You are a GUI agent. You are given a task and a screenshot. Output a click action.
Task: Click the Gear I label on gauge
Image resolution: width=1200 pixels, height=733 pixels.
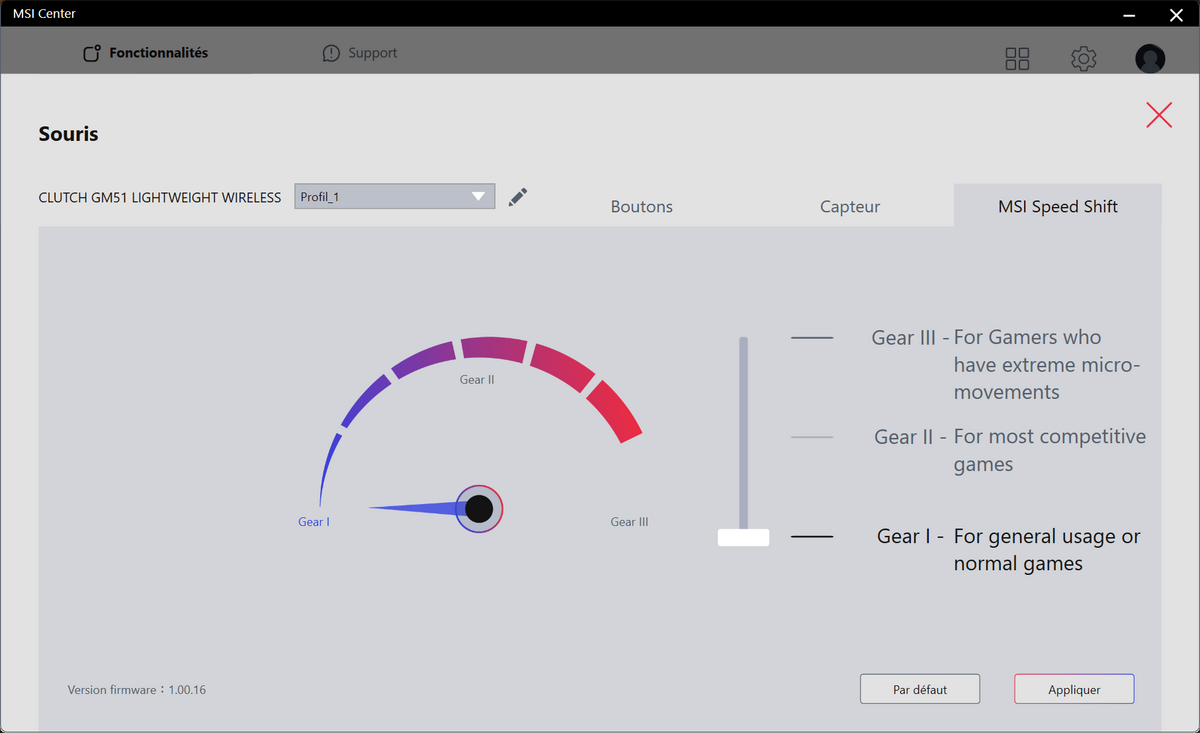tap(314, 522)
